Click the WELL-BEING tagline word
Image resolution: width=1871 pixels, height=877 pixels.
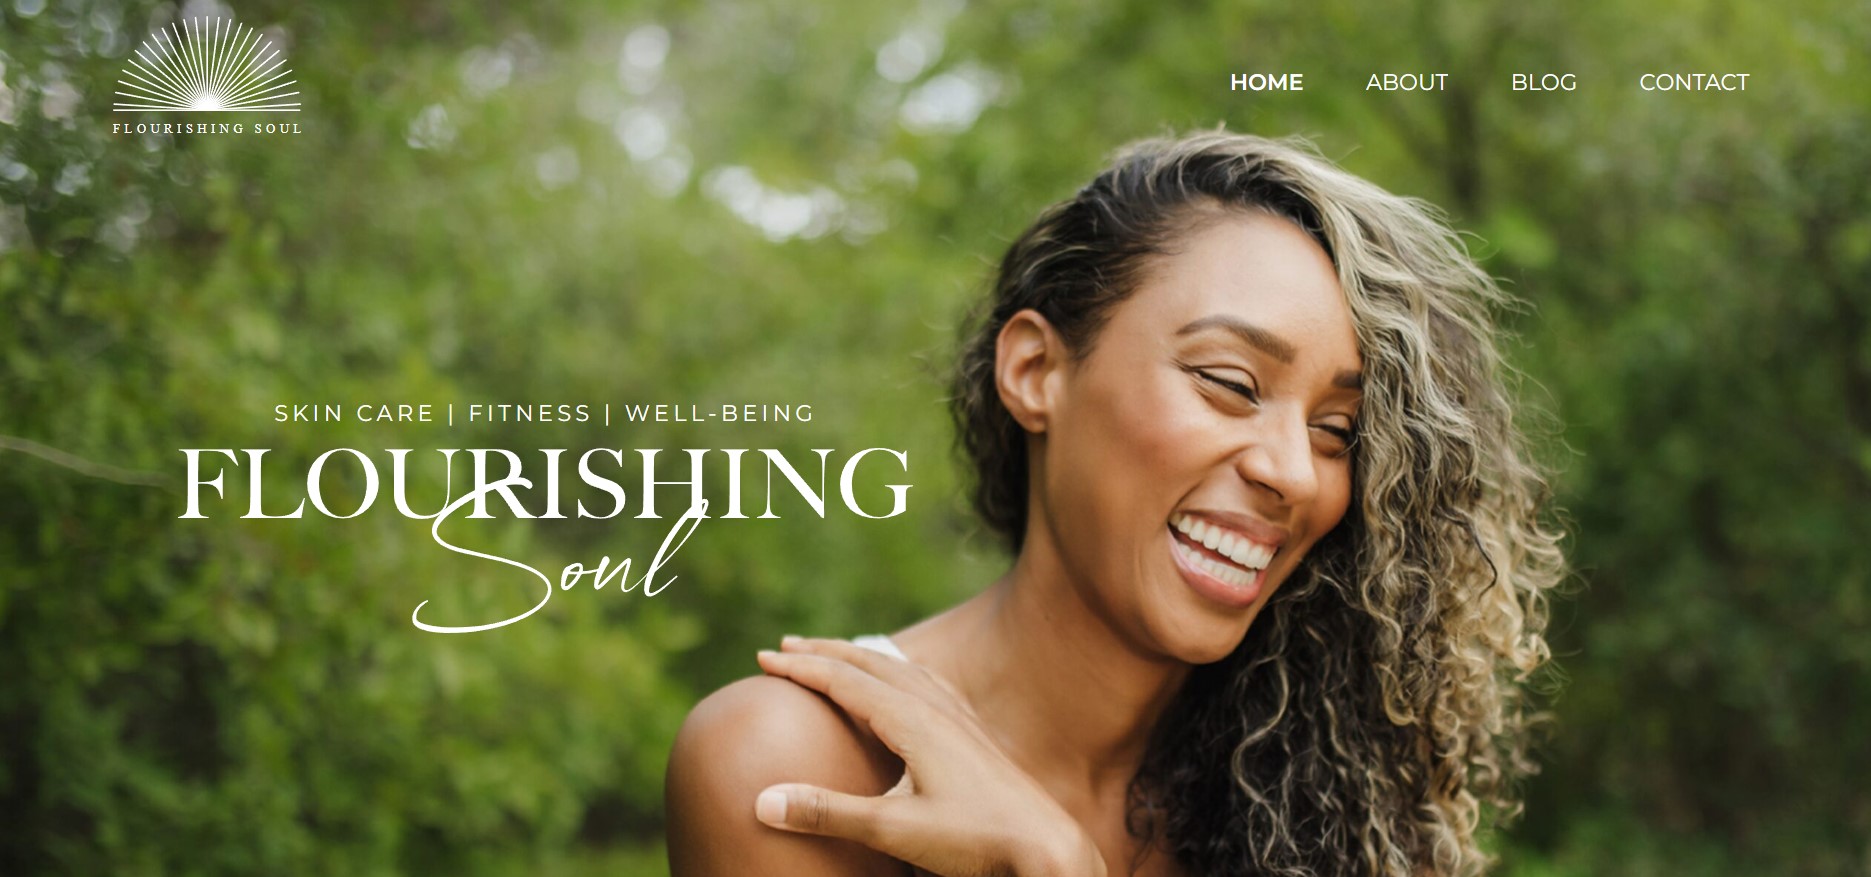(720, 413)
